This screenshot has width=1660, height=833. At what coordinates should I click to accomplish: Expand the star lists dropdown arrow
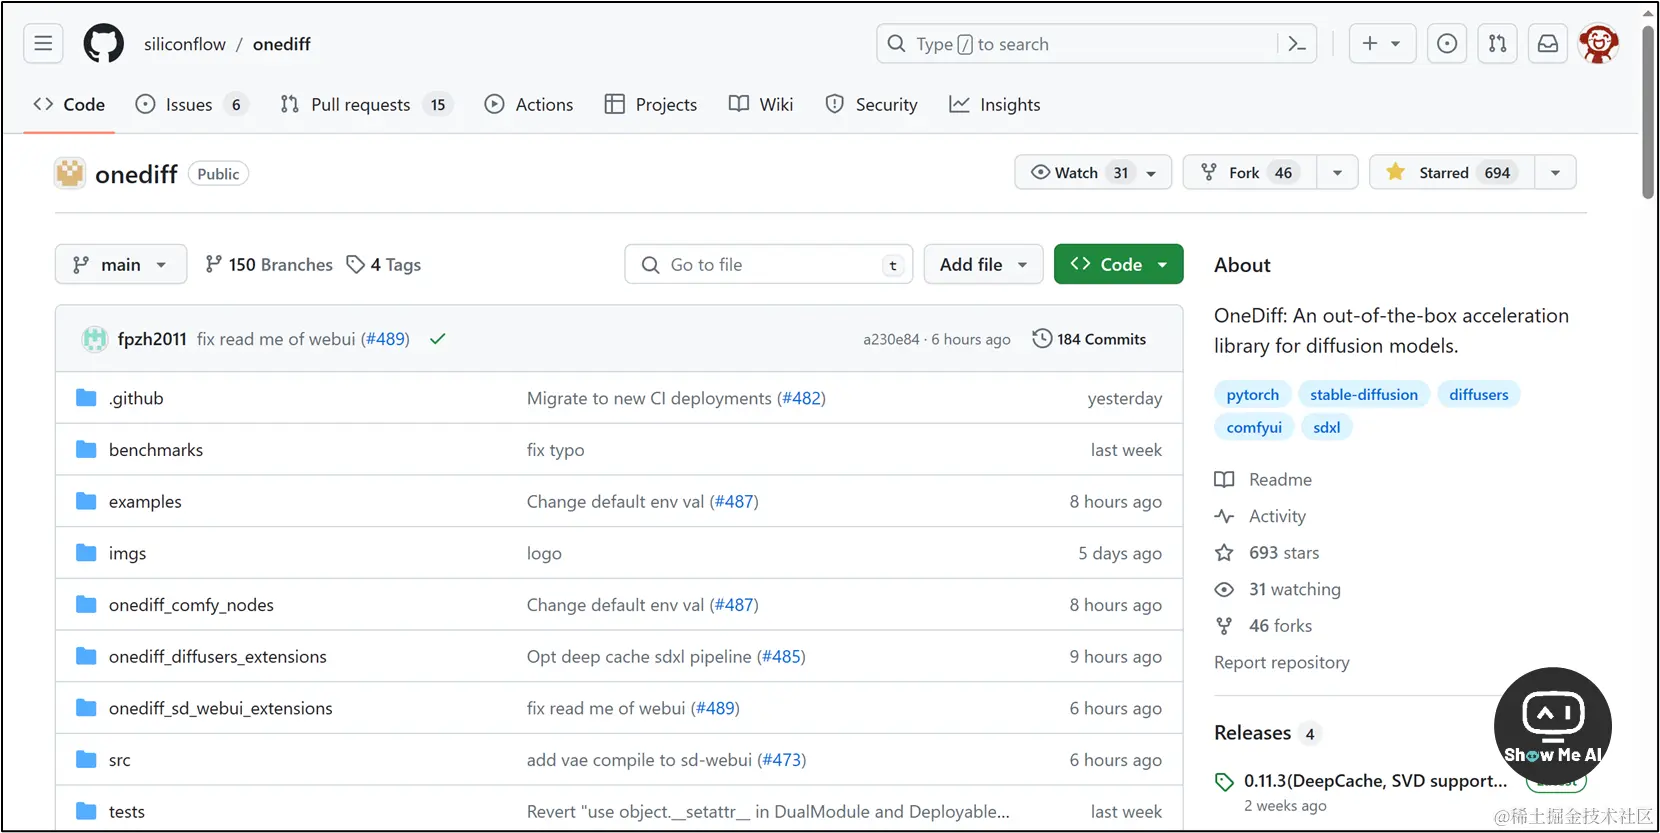(x=1555, y=172)
